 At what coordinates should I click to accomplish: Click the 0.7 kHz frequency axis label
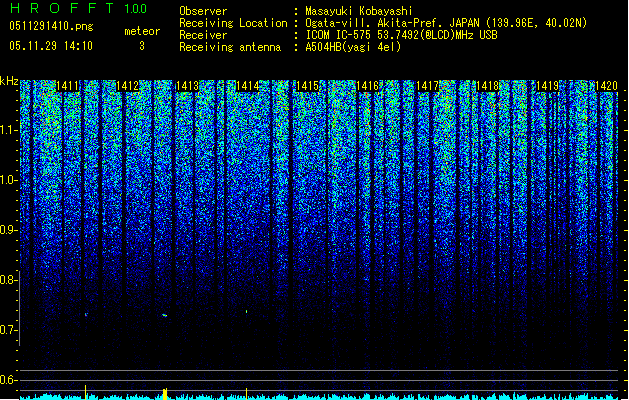click(9, 330)
